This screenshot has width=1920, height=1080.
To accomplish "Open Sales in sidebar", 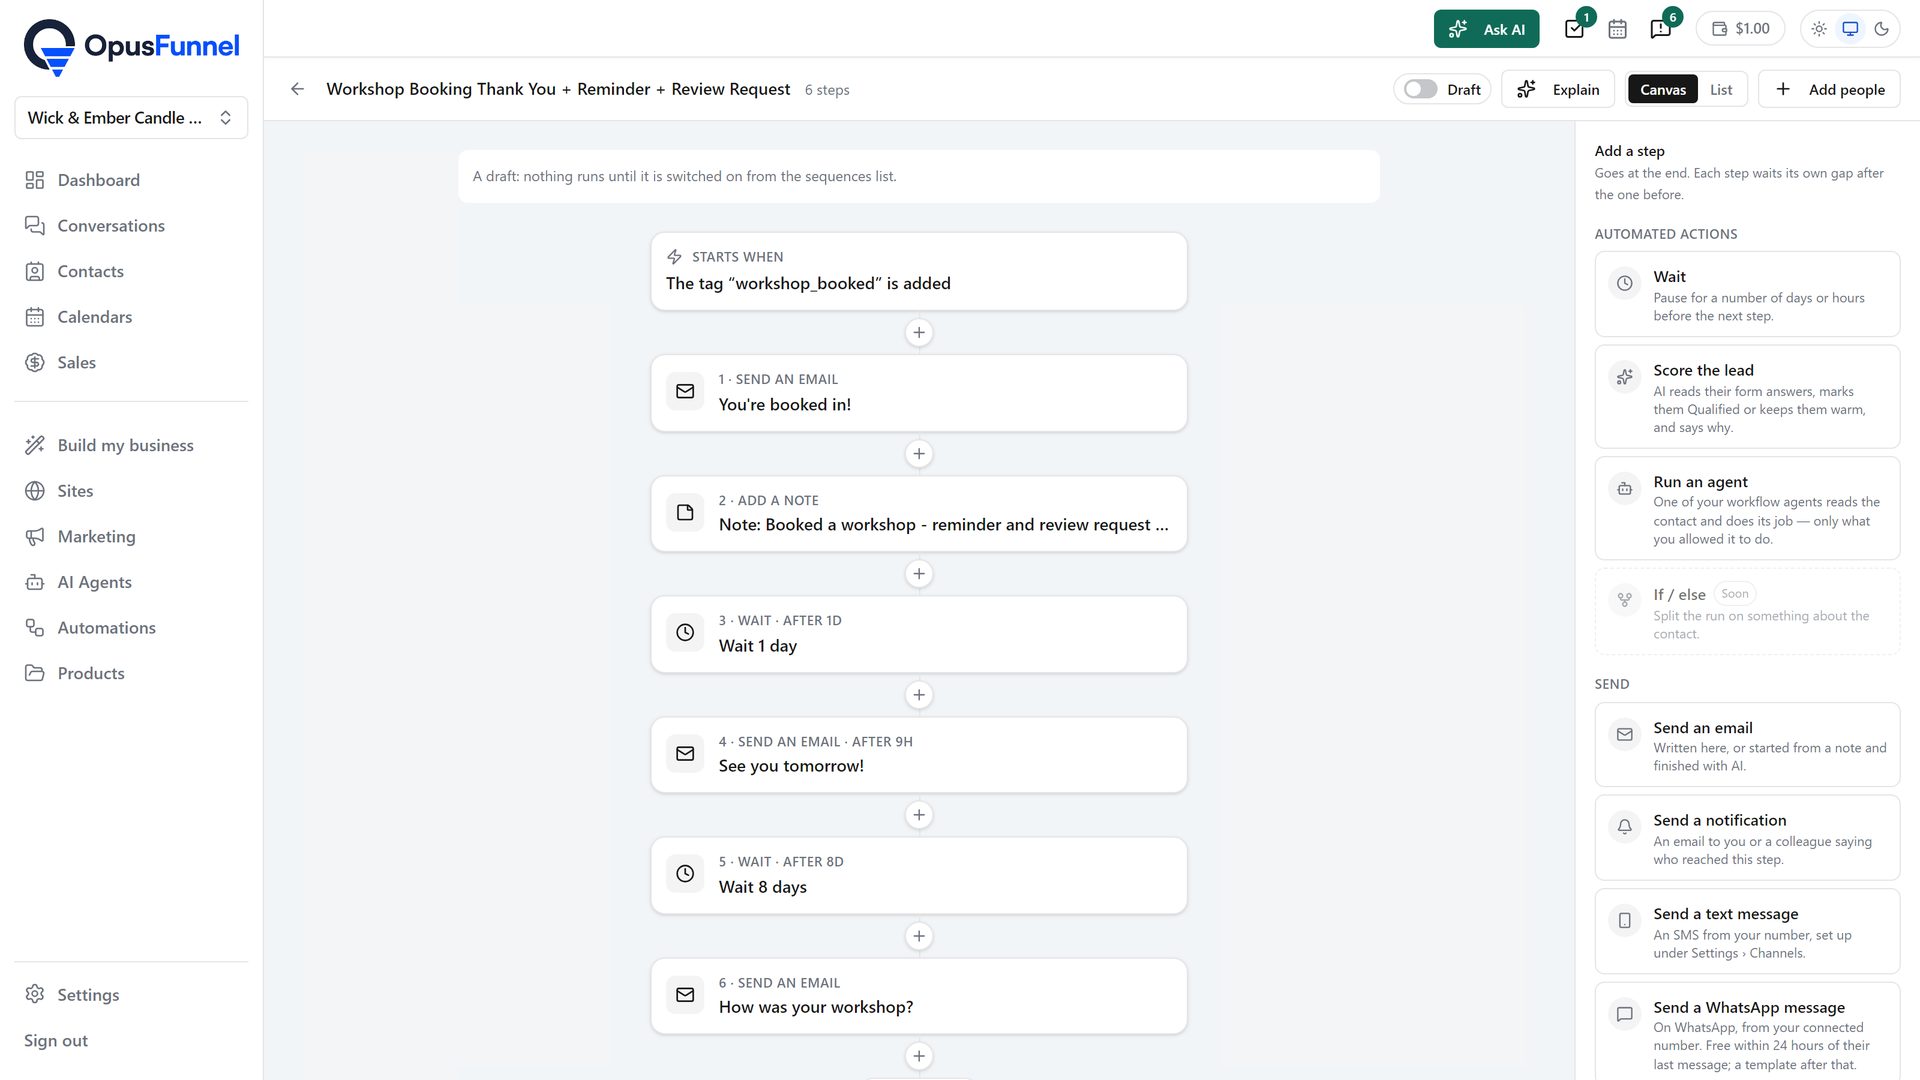I will click(131, 362).
